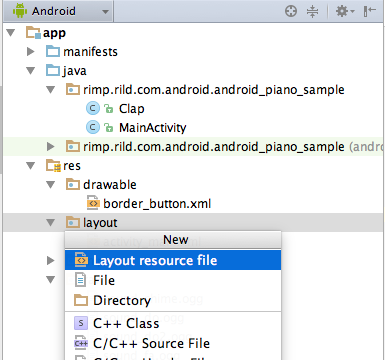The image size is (385, 360).
Task: Collapse the app module node
Action: tap(11, 33)
